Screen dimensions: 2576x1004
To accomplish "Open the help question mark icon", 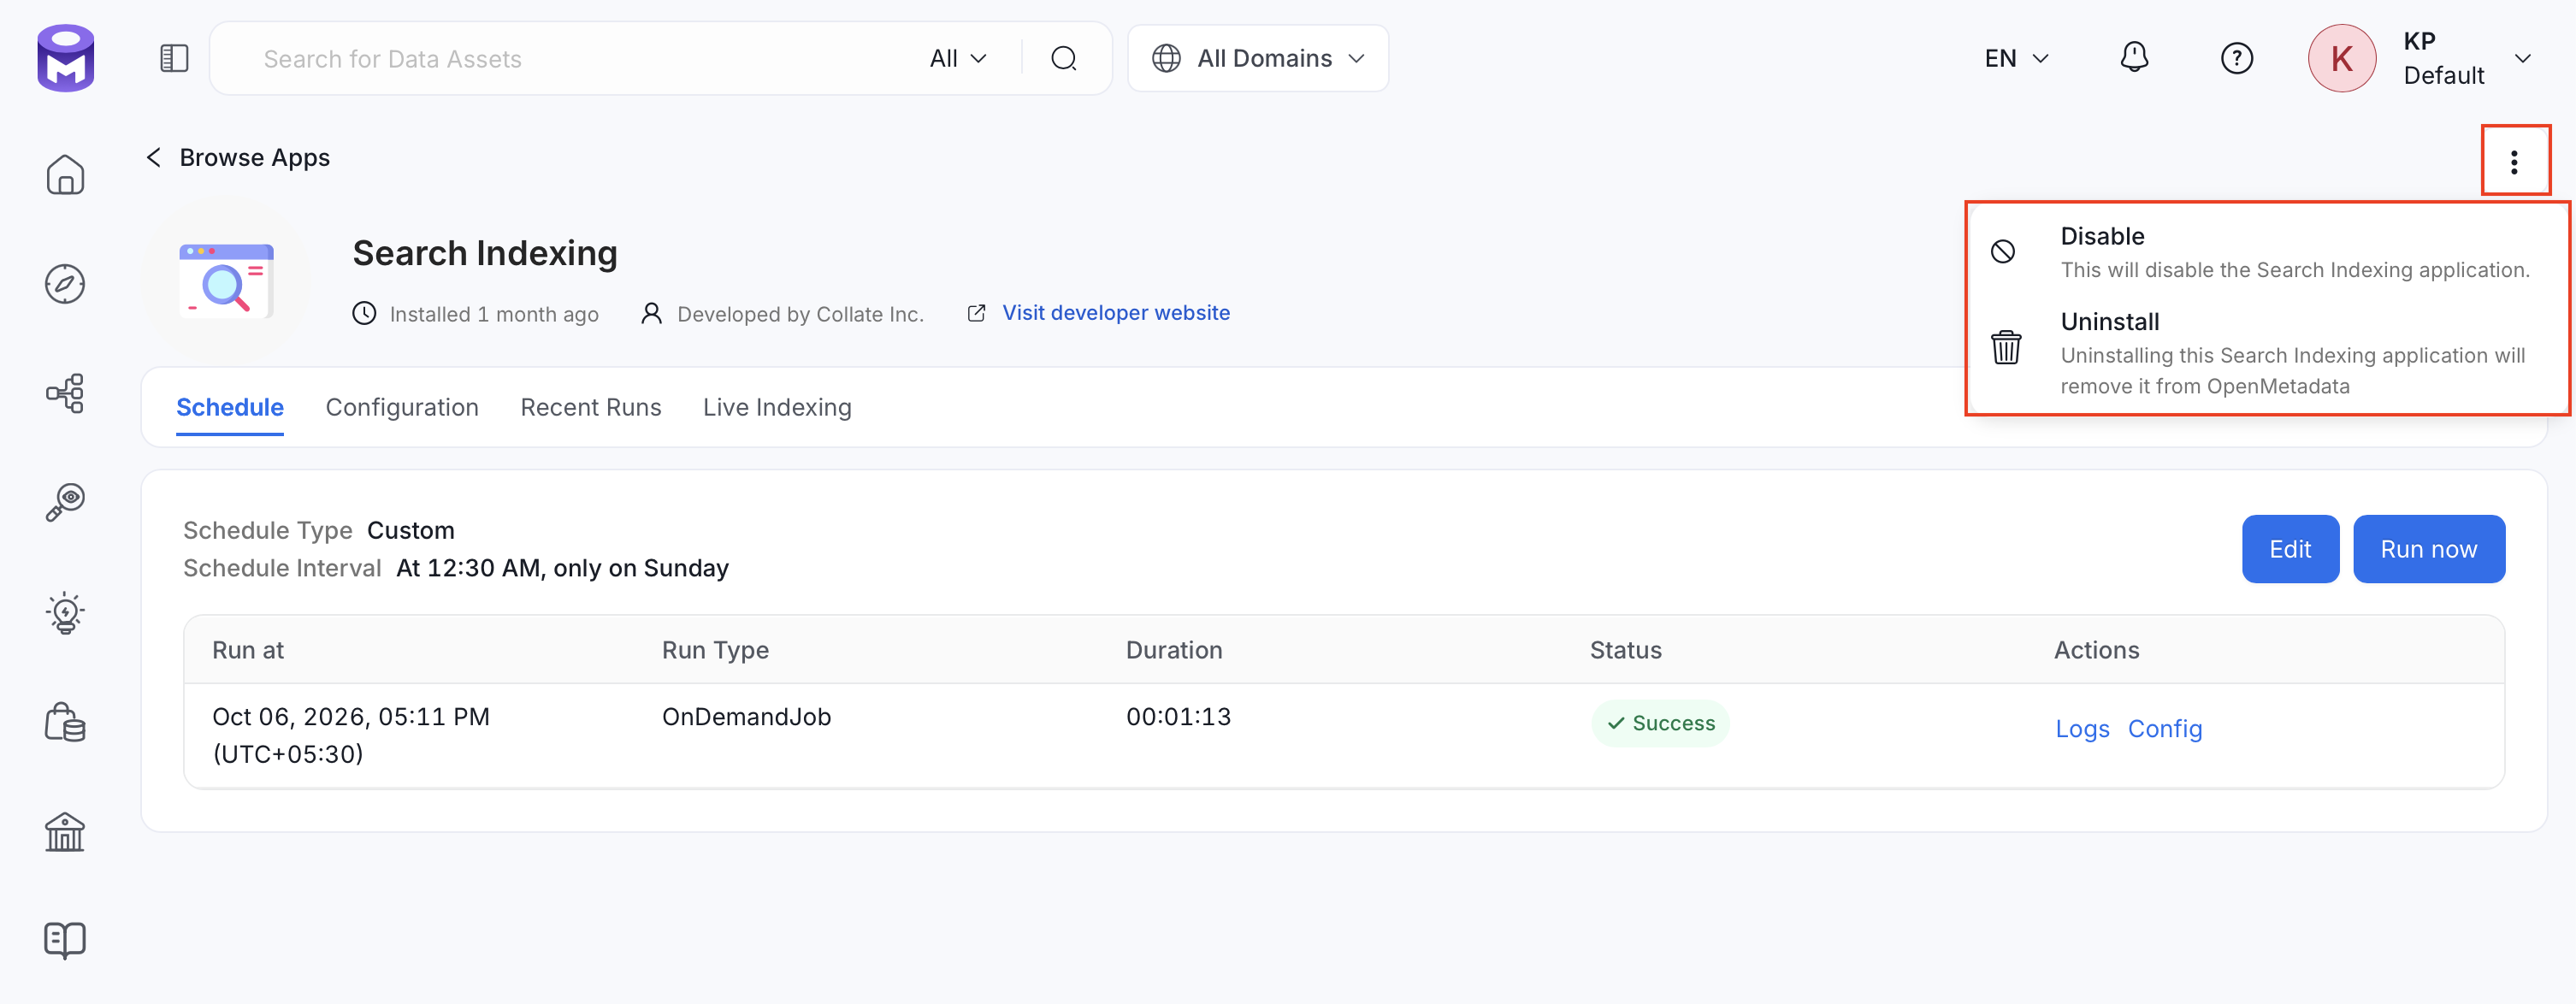I will tap(2236, 59).
